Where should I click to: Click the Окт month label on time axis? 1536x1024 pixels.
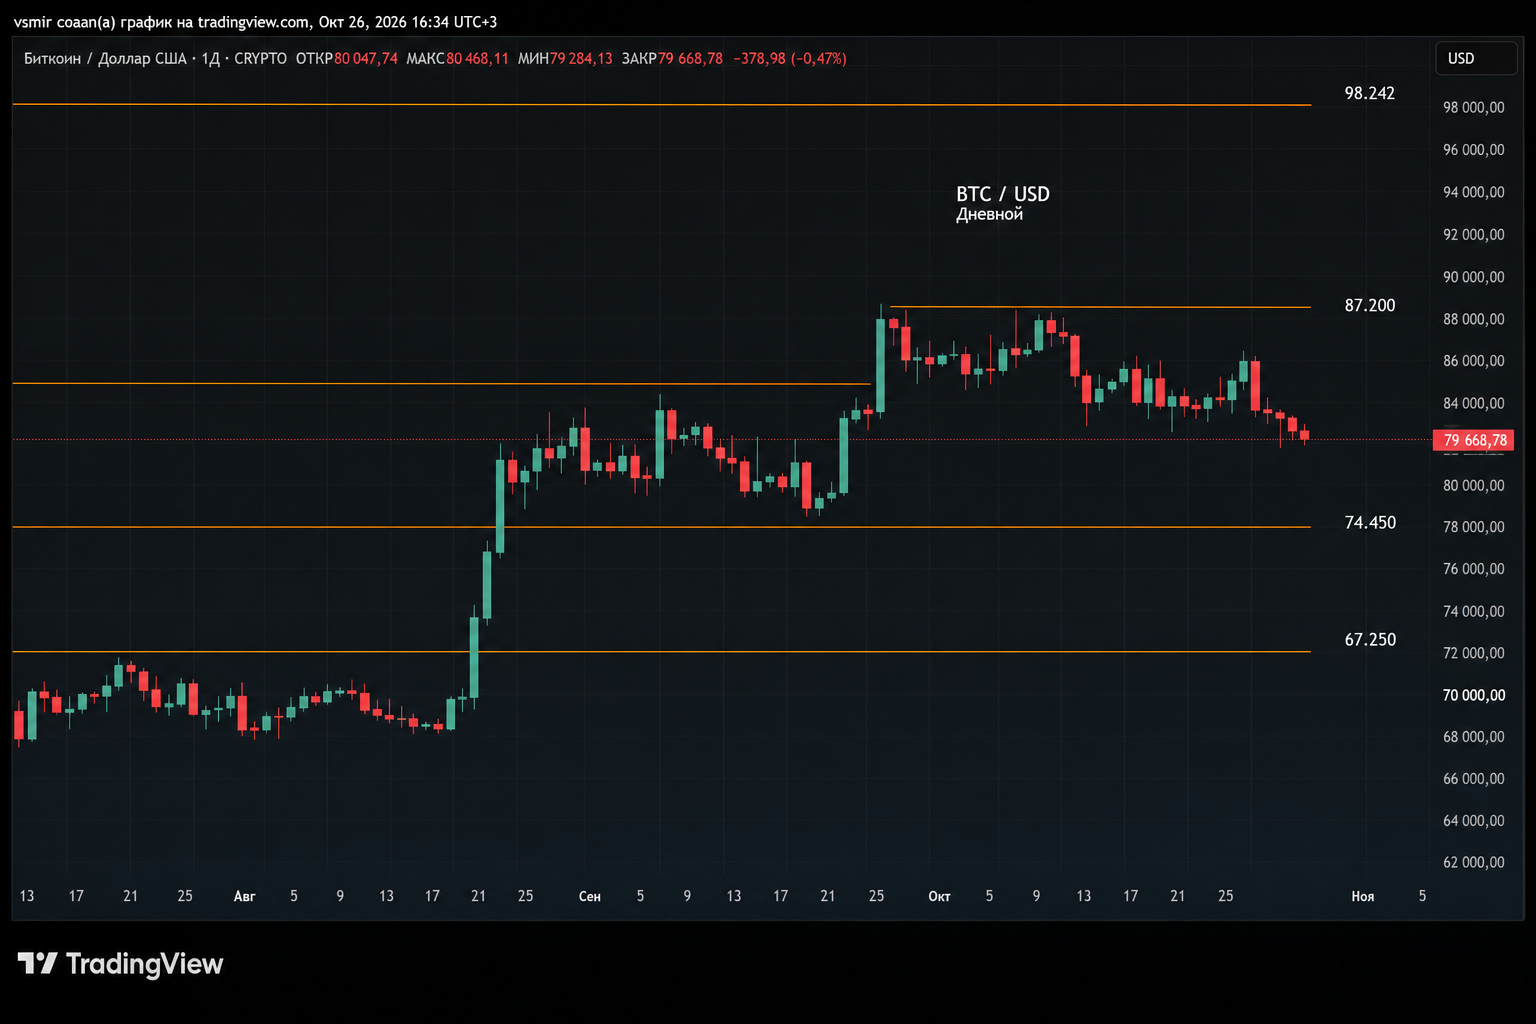pos(939,896)
